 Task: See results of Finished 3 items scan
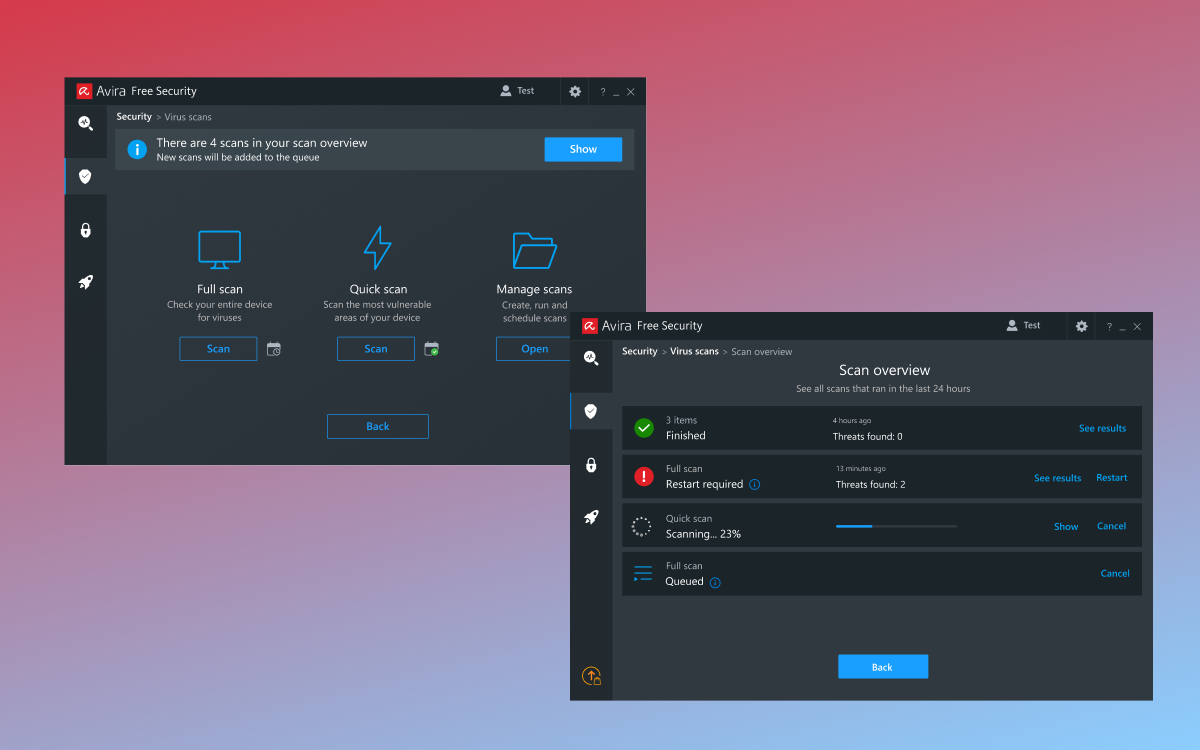tap(1102, 428)
